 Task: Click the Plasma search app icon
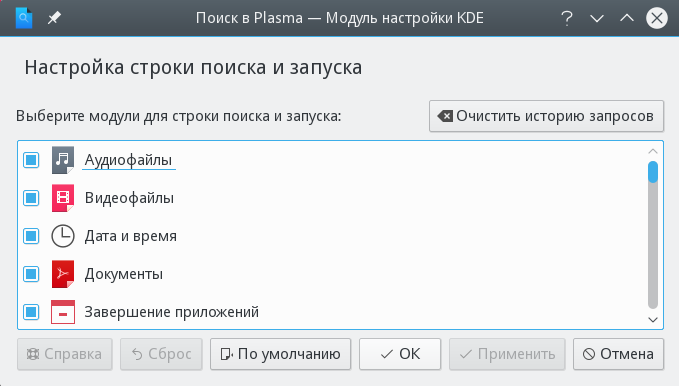coord(24,18)
